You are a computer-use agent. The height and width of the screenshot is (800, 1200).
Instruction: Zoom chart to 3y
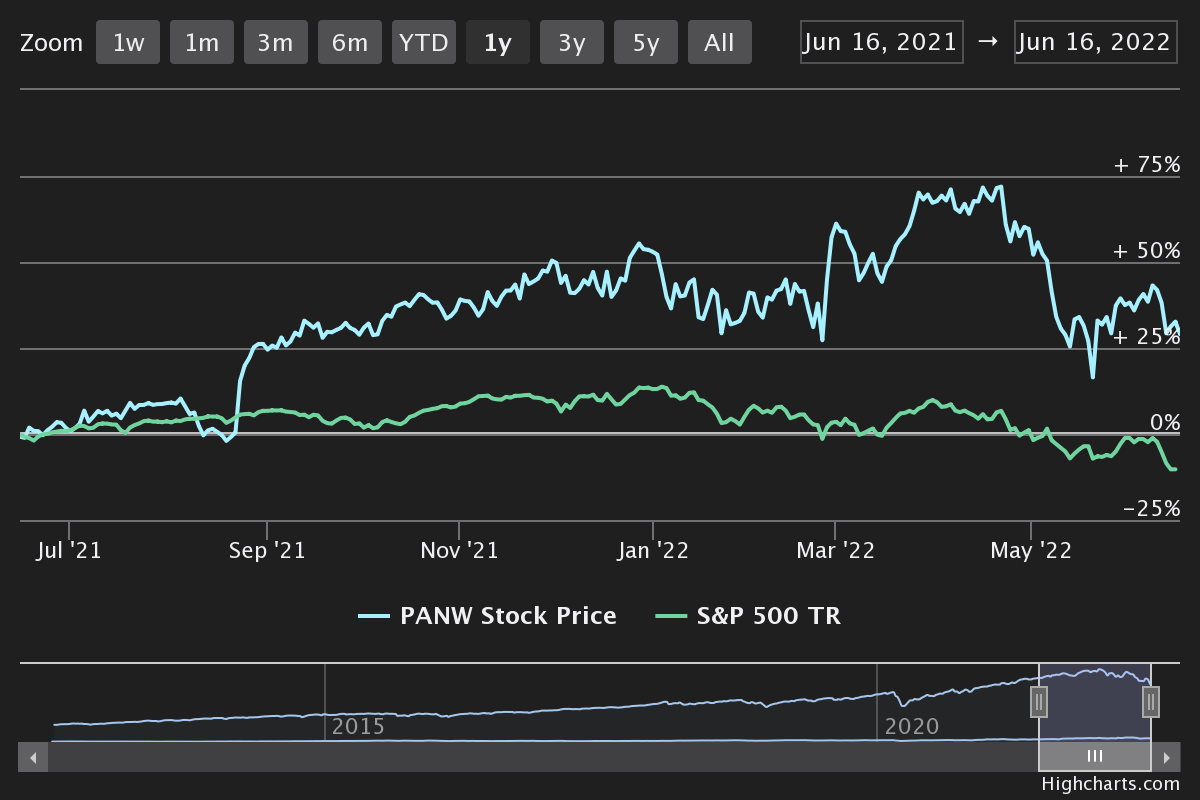(572, 43)
